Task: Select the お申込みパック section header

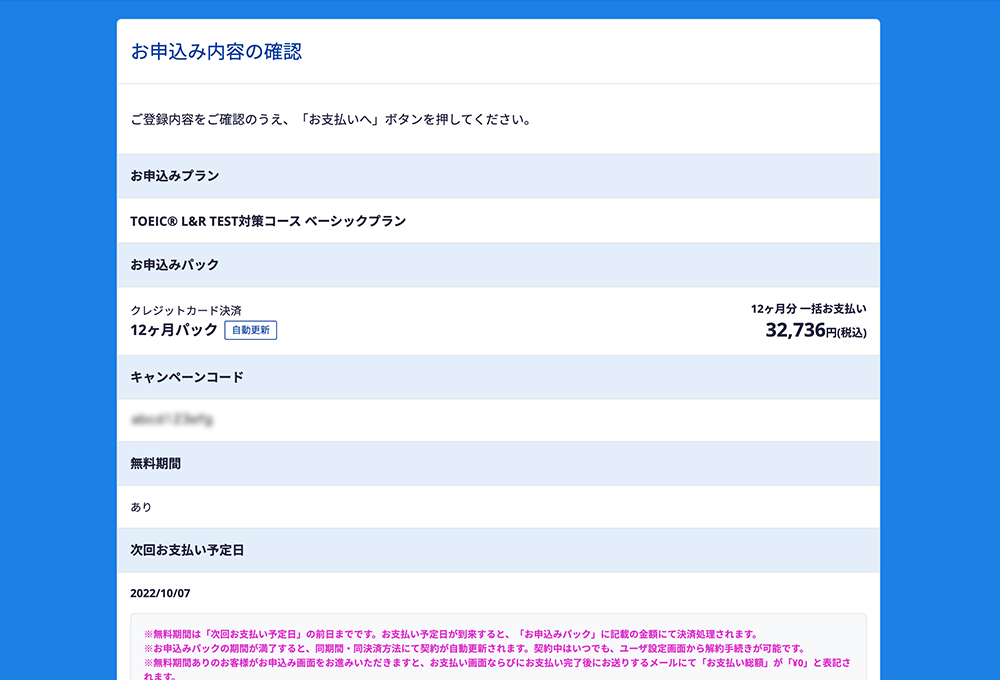Action: click(x=175, y=265)
